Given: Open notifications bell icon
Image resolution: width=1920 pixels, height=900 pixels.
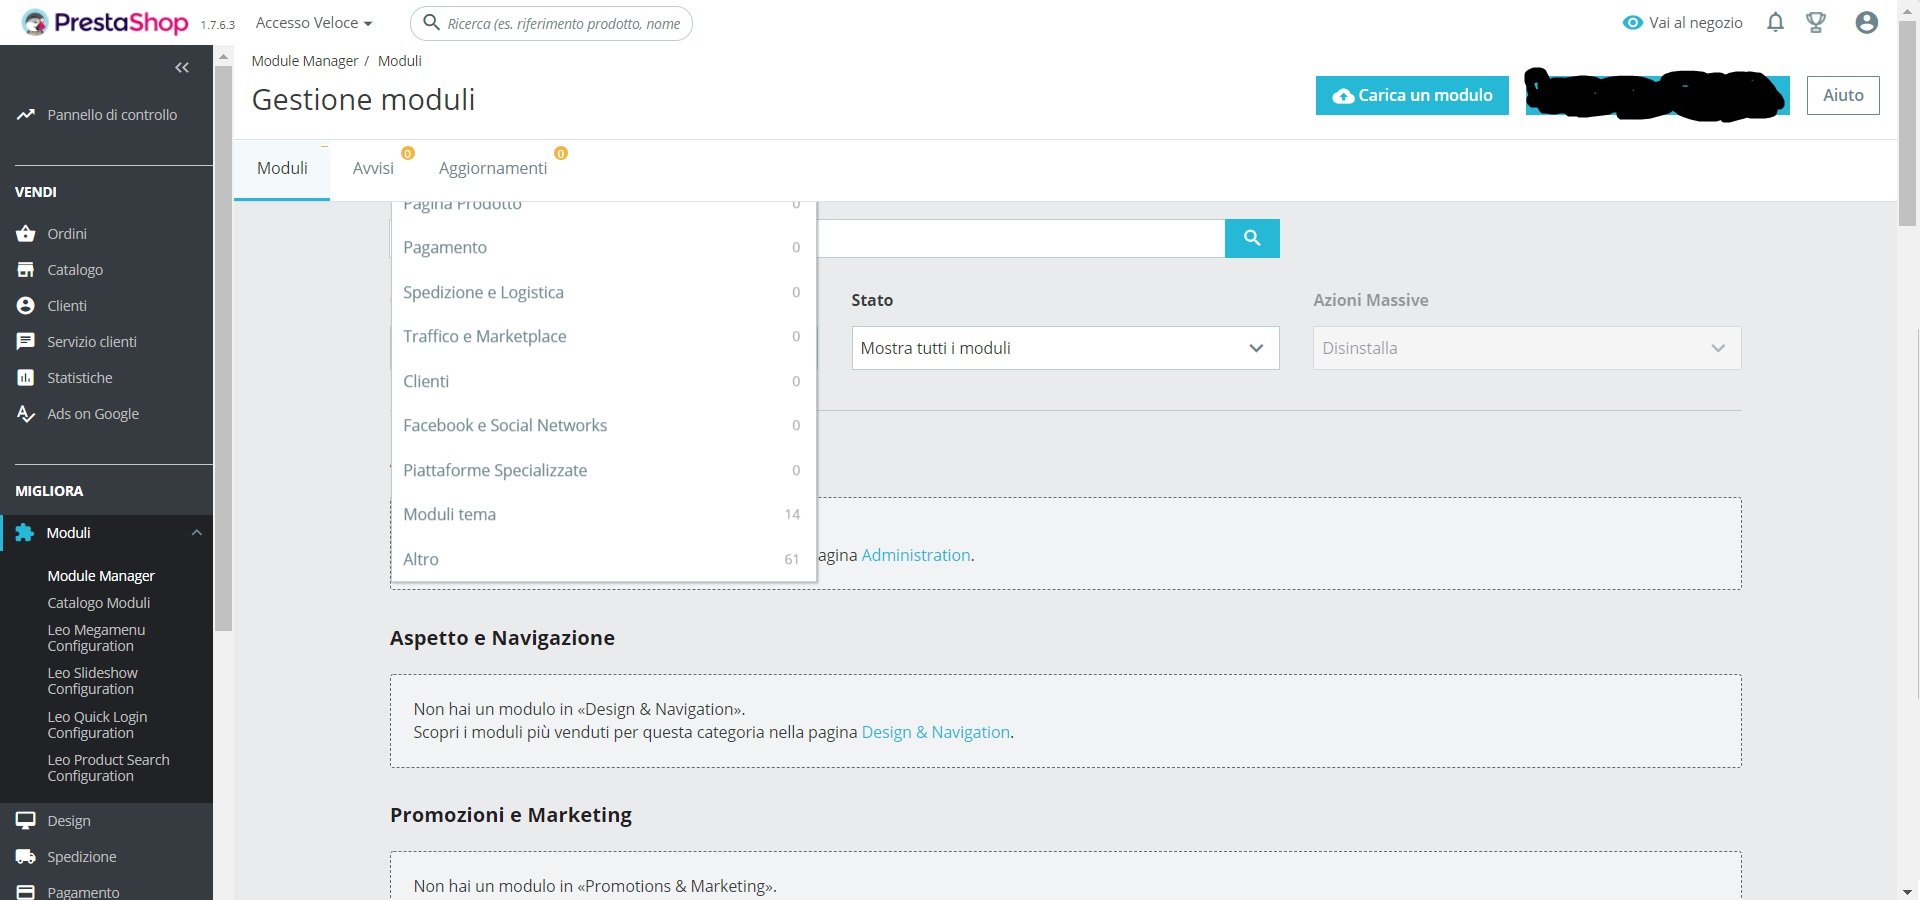Looking at the screenshot, I should pos(1775,22).
